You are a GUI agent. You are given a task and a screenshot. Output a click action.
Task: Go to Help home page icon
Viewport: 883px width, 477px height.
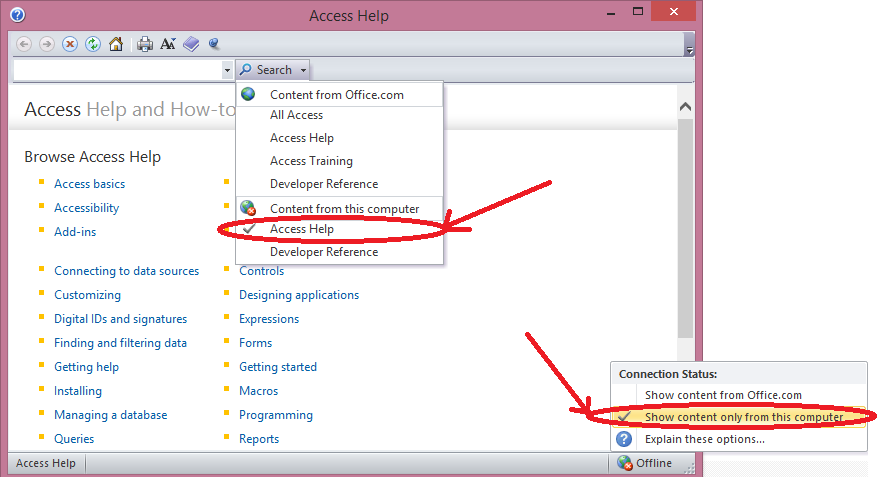click(x=116, y=44)
